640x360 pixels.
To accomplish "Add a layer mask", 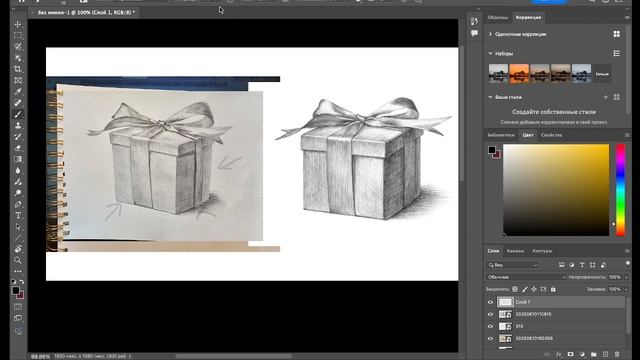I will [x=570, y=354].
